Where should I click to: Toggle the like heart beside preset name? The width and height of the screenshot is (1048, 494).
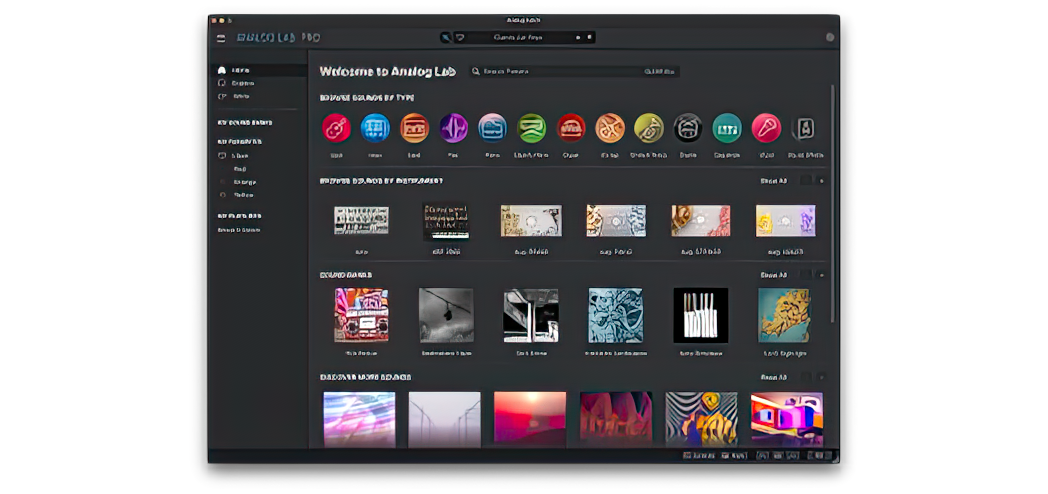(x=460, y=38)
